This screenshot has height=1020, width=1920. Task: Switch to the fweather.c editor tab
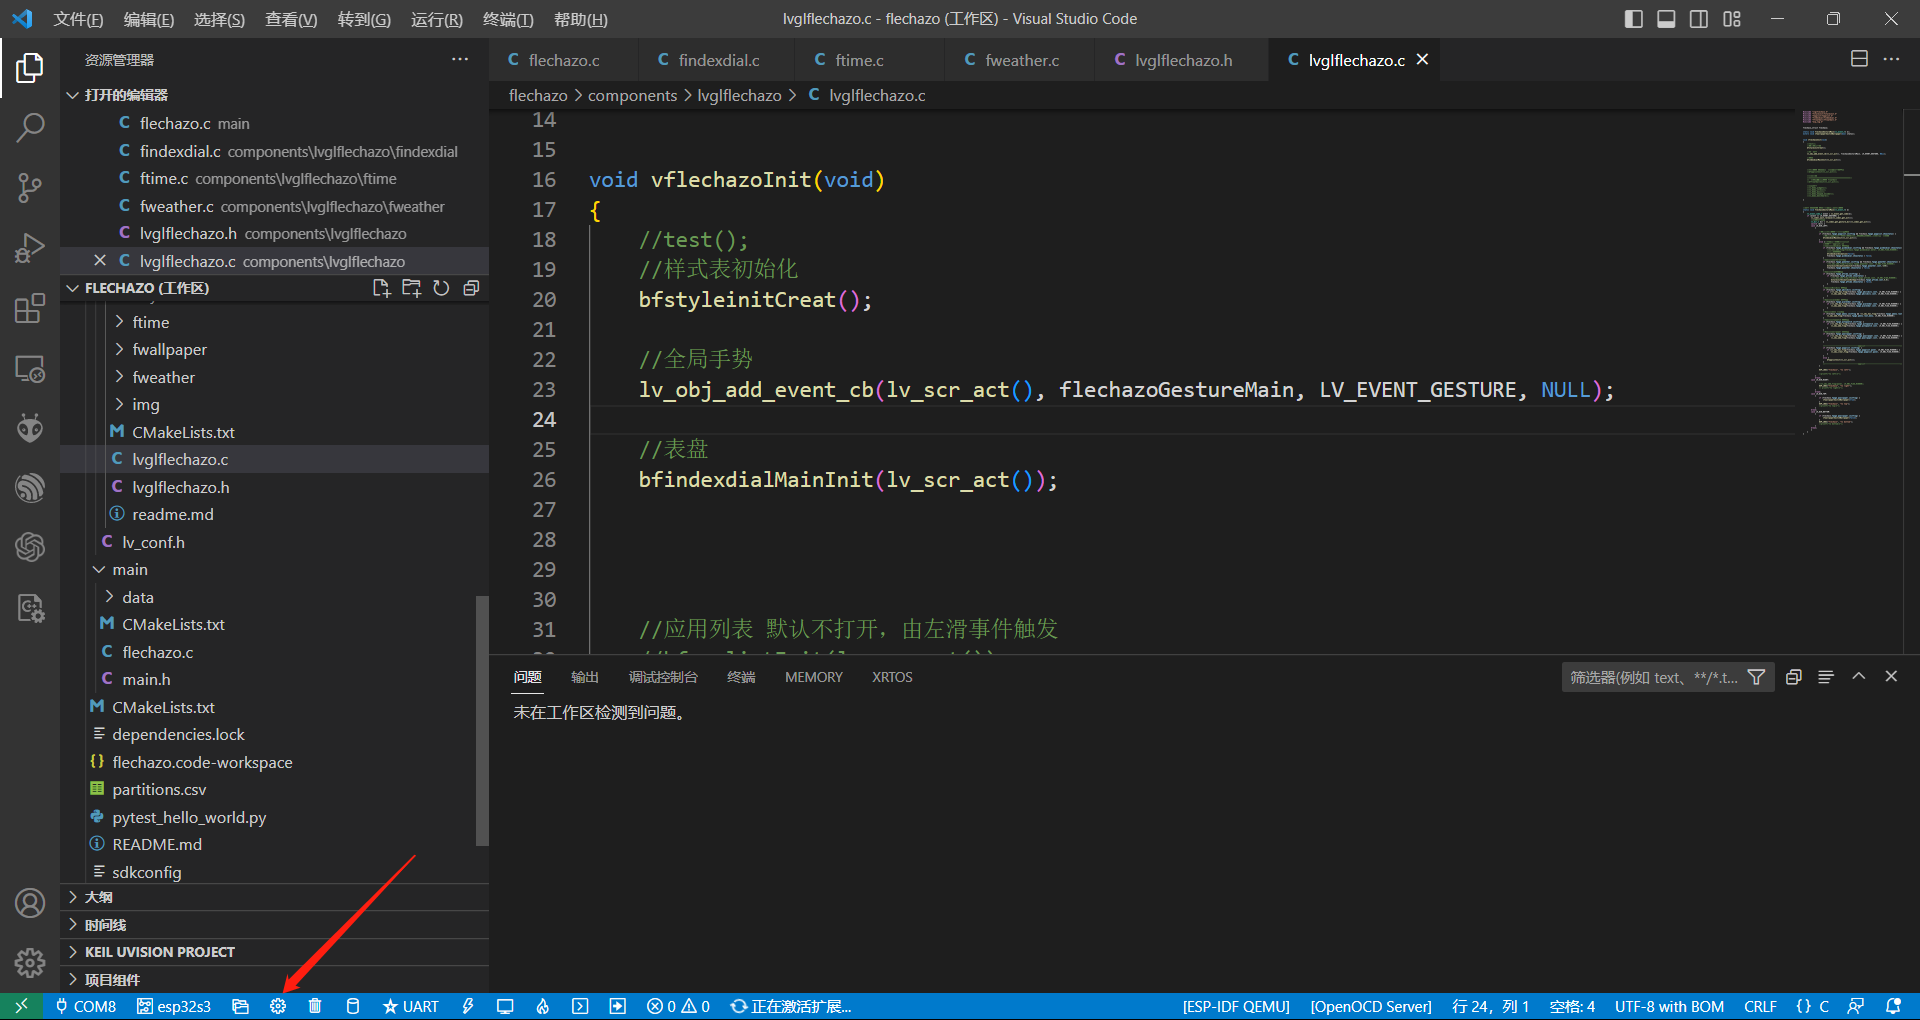[1021, 60]
